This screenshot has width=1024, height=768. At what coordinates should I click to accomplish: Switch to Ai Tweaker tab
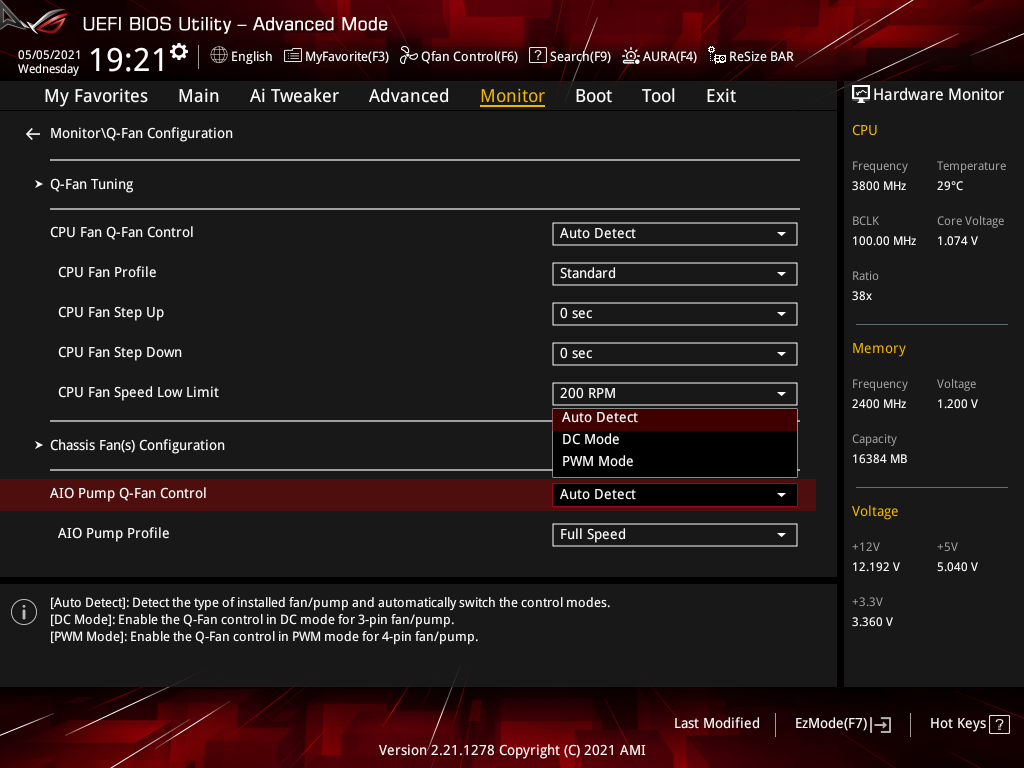click(x=294, y=96)
